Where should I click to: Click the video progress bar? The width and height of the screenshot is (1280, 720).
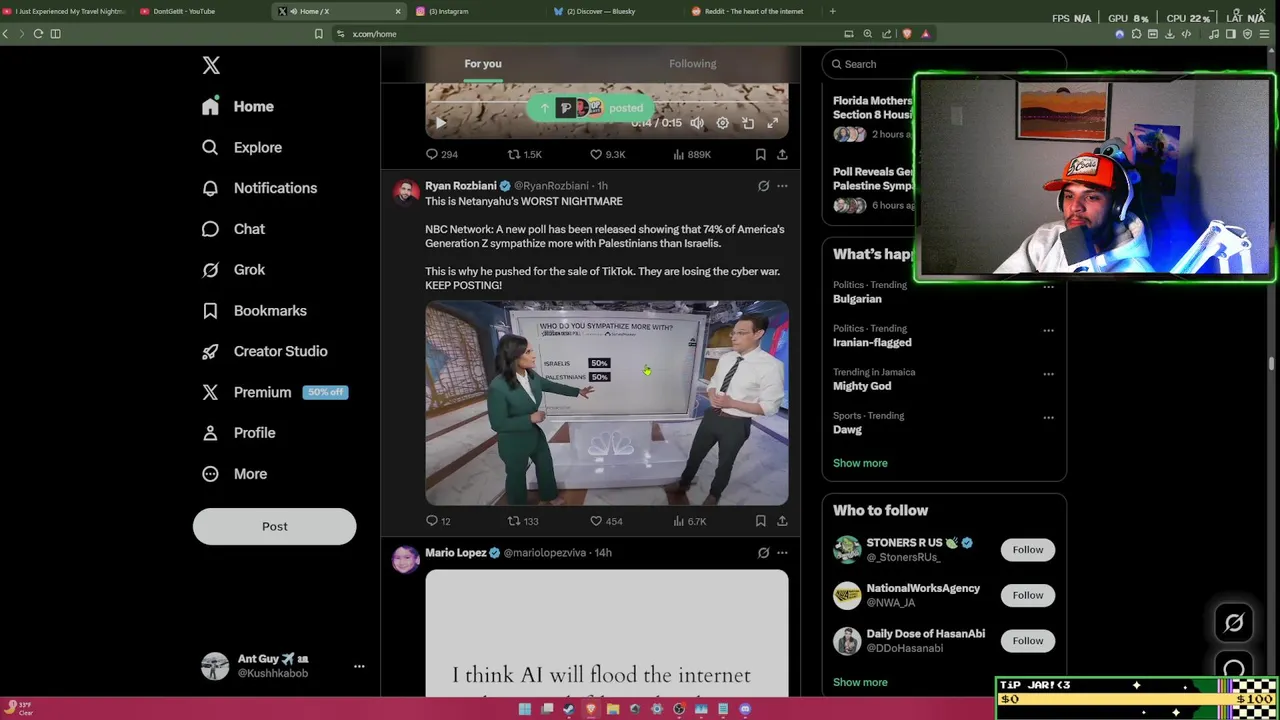coord(607,104)
